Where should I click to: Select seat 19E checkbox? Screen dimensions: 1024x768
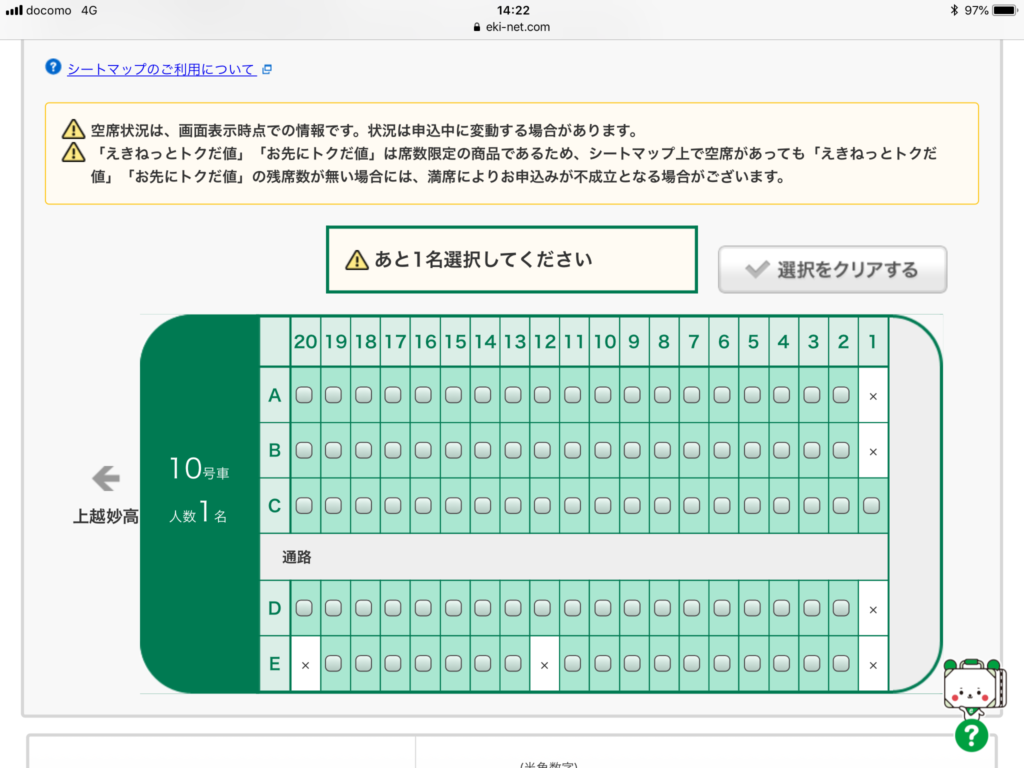tap(335, 663)
